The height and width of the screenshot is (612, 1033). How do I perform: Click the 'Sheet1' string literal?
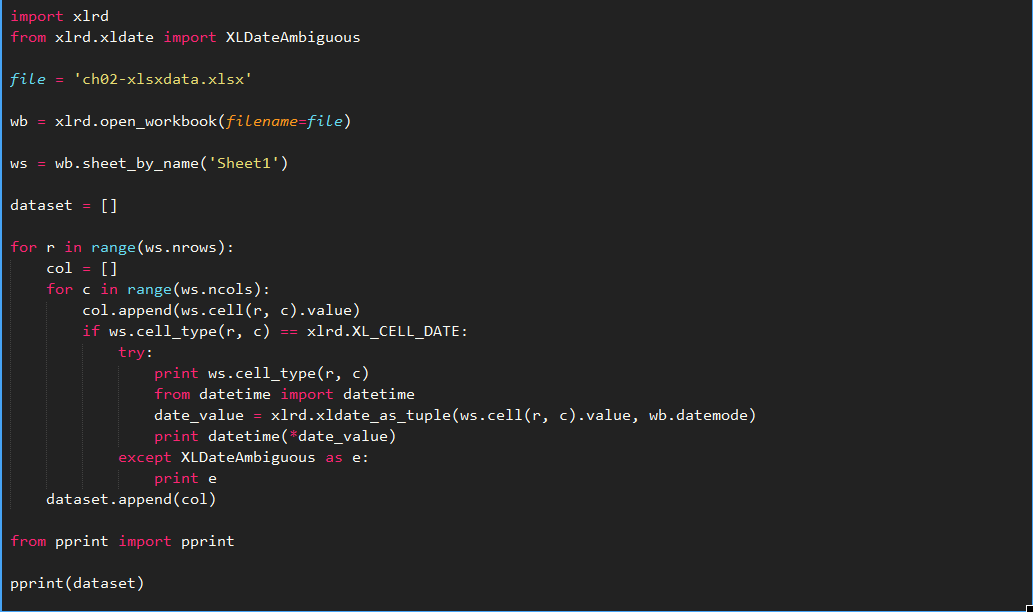244,163
